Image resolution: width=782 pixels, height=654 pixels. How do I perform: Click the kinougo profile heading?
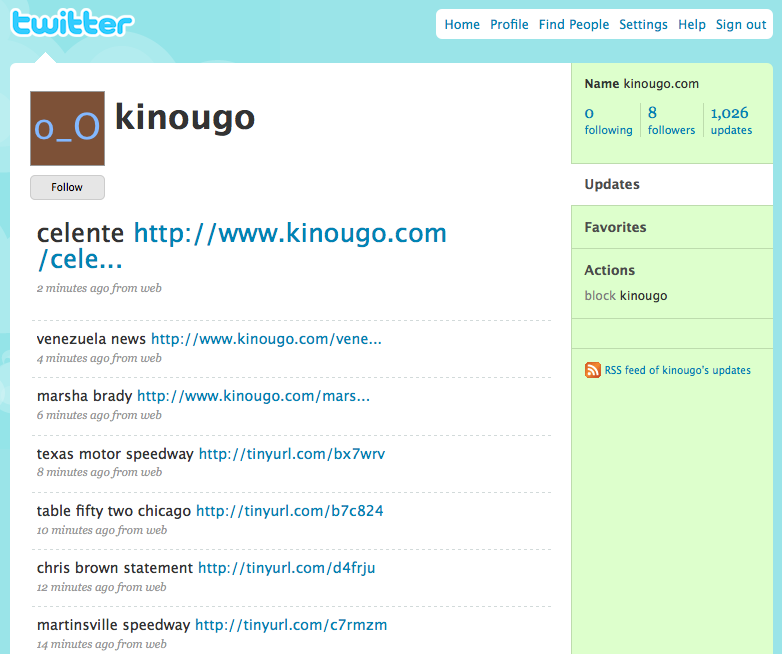(x=185, y=119)
